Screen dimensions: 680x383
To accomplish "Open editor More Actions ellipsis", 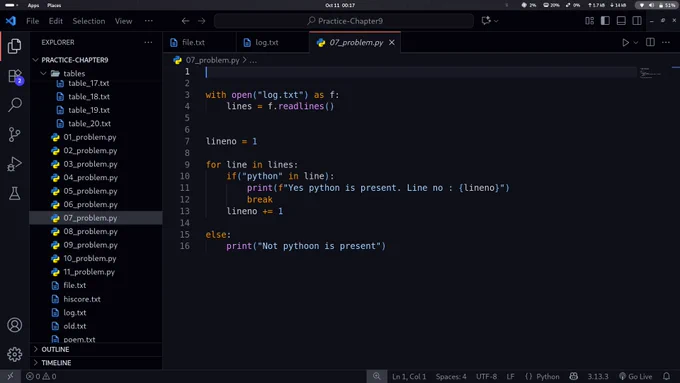I will coord(666,42).
